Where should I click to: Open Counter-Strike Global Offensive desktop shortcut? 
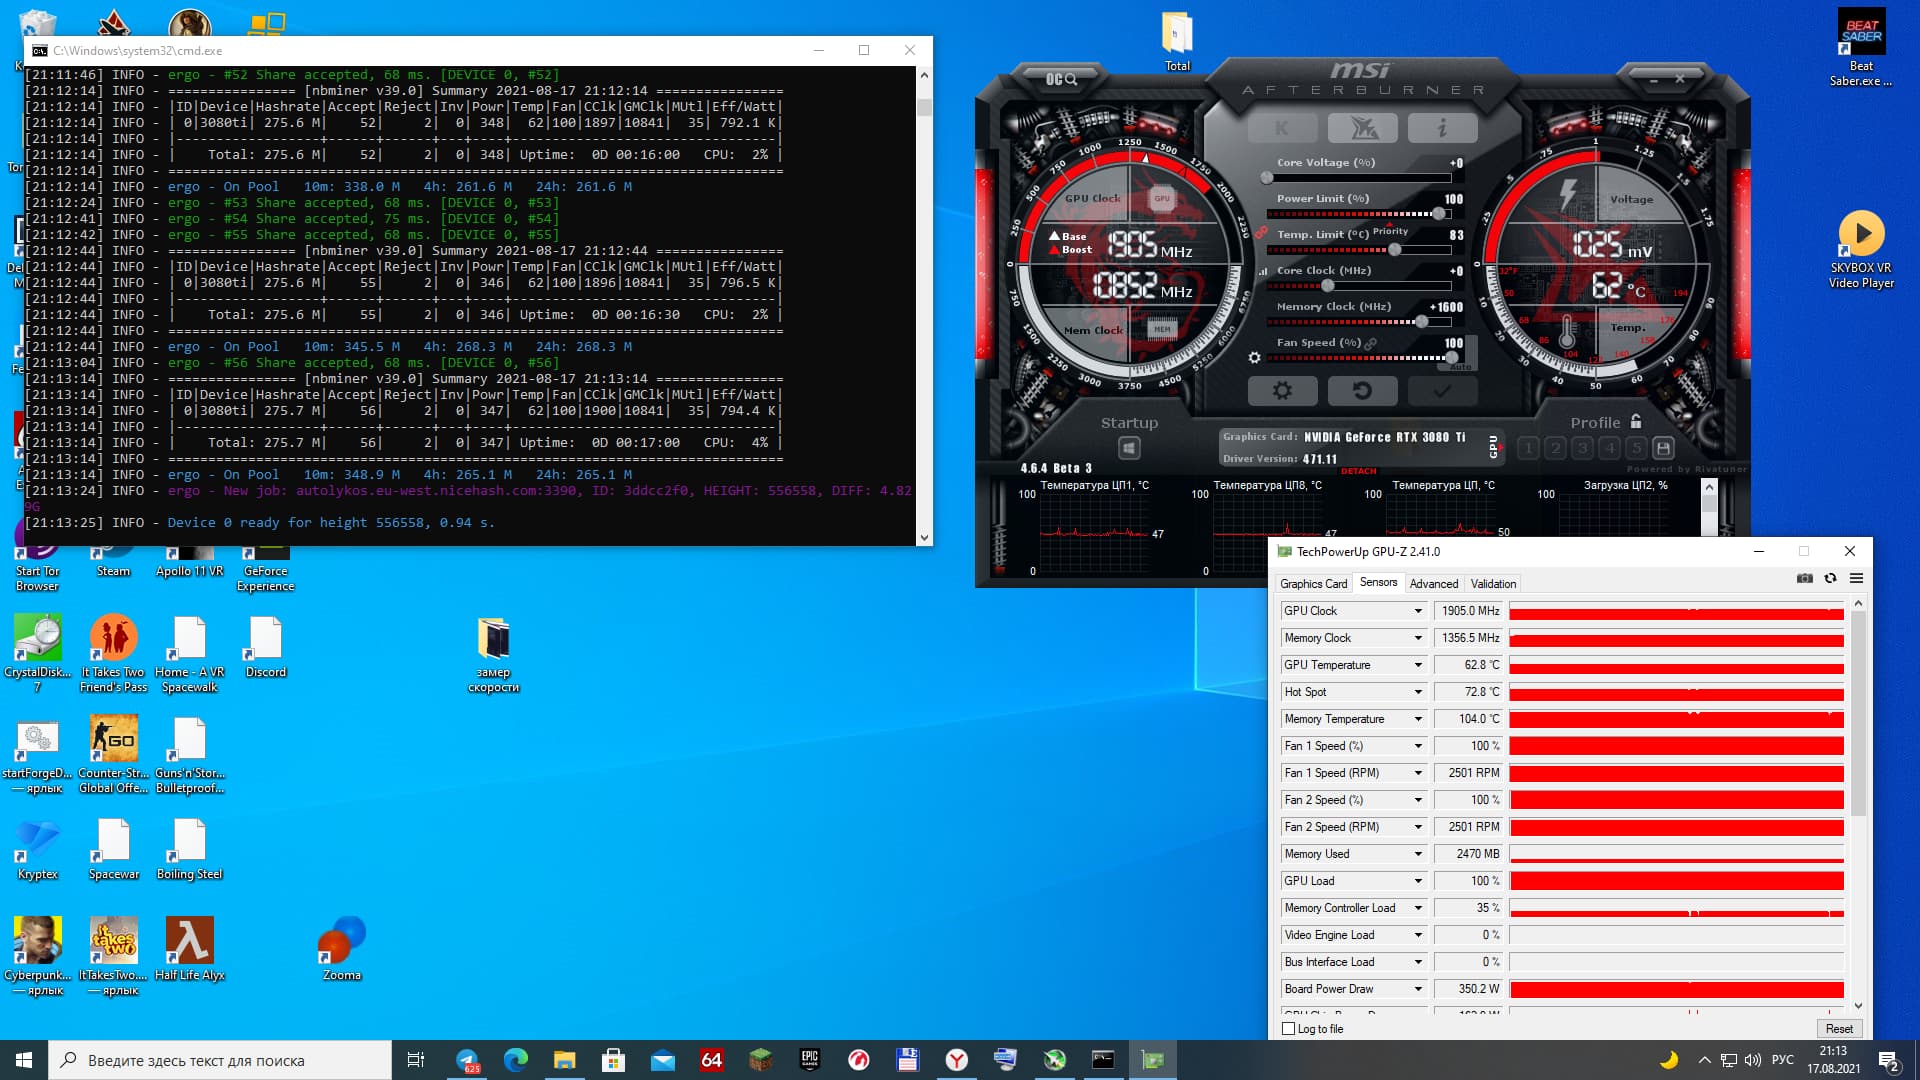tap(113, 755)
